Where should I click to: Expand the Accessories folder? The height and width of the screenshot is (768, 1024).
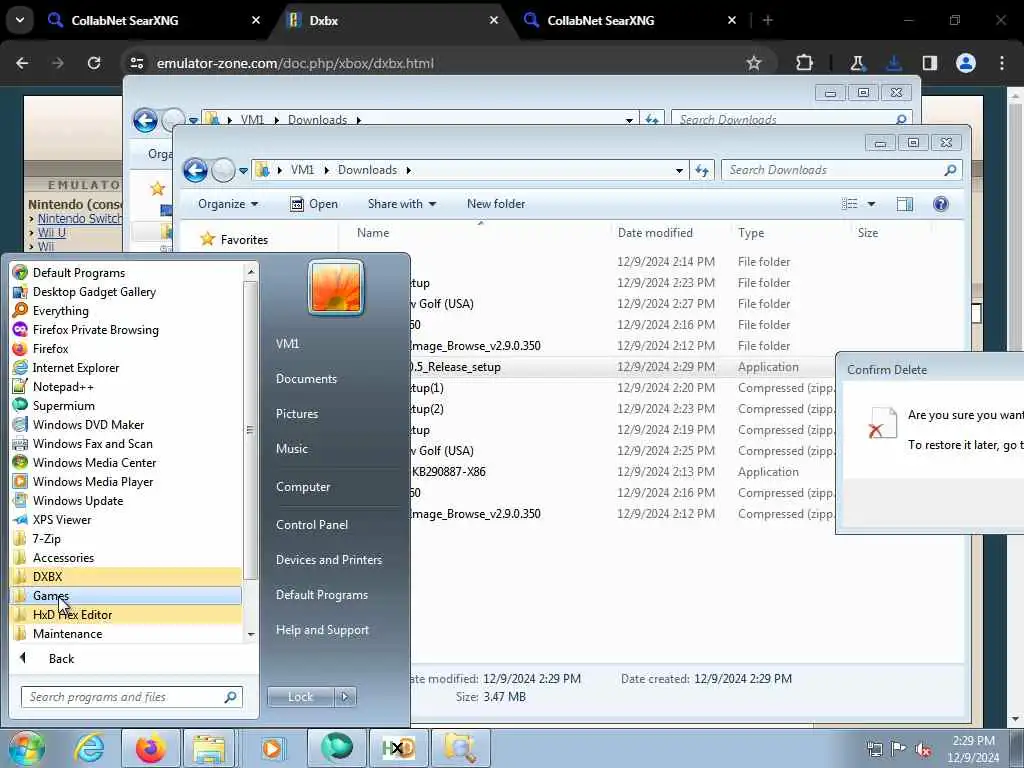click(x=63, y=558)
